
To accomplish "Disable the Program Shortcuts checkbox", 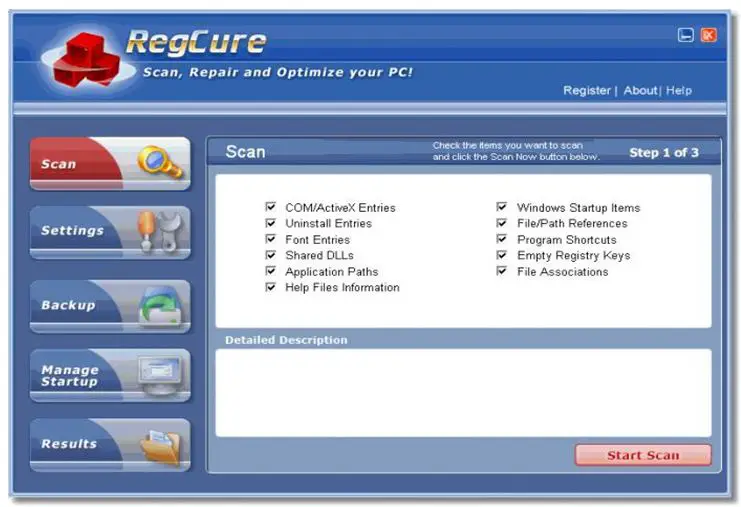I will pyautogui.click(x=502, y=239).
